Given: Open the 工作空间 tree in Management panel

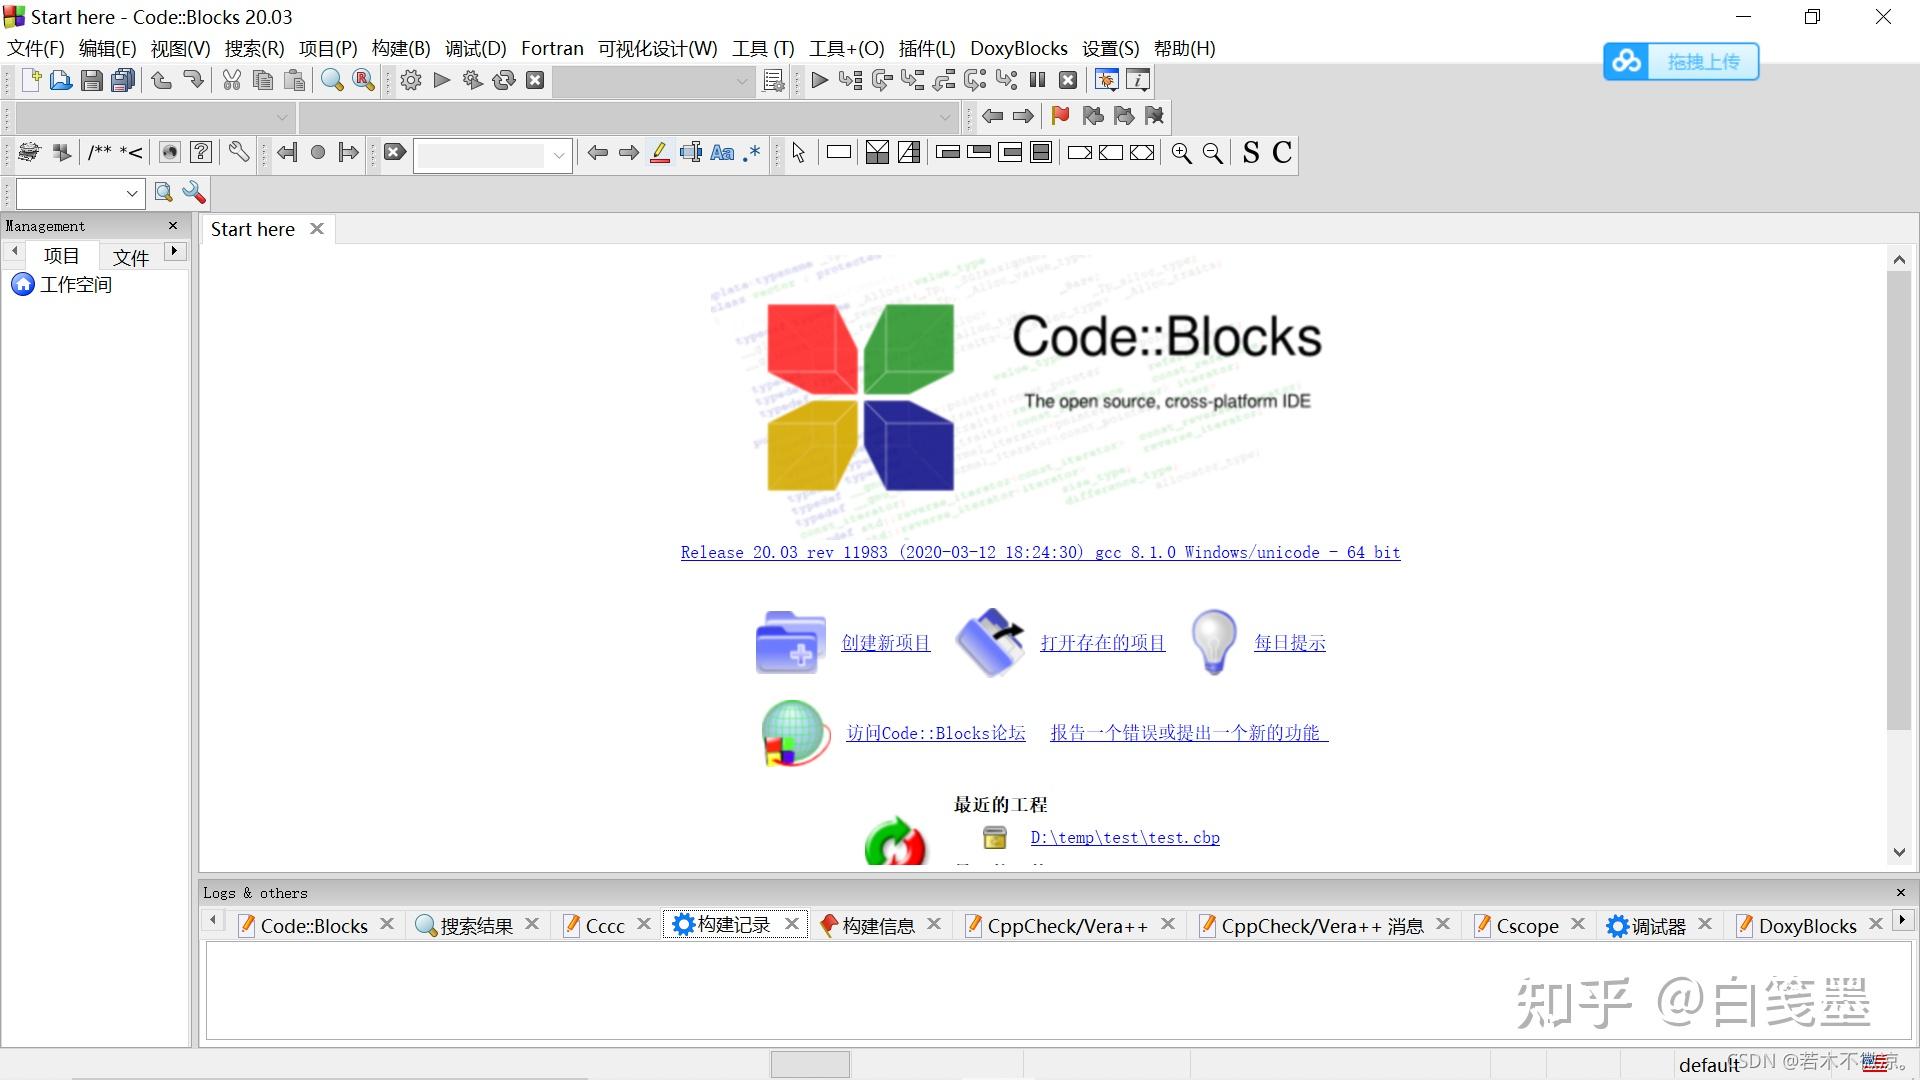Looking at the screenshot, I should (x=75, y=284).
